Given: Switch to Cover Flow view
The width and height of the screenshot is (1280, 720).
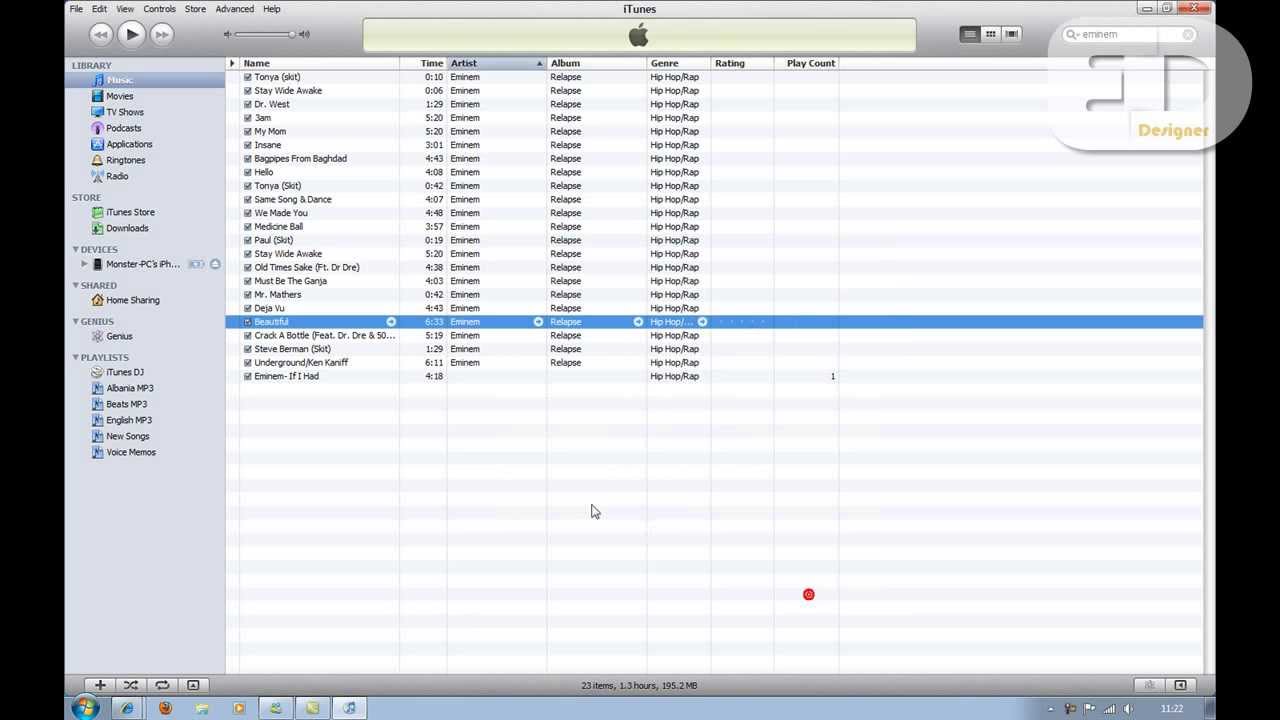Looking at the screenshot, I should coord(1012,34).
